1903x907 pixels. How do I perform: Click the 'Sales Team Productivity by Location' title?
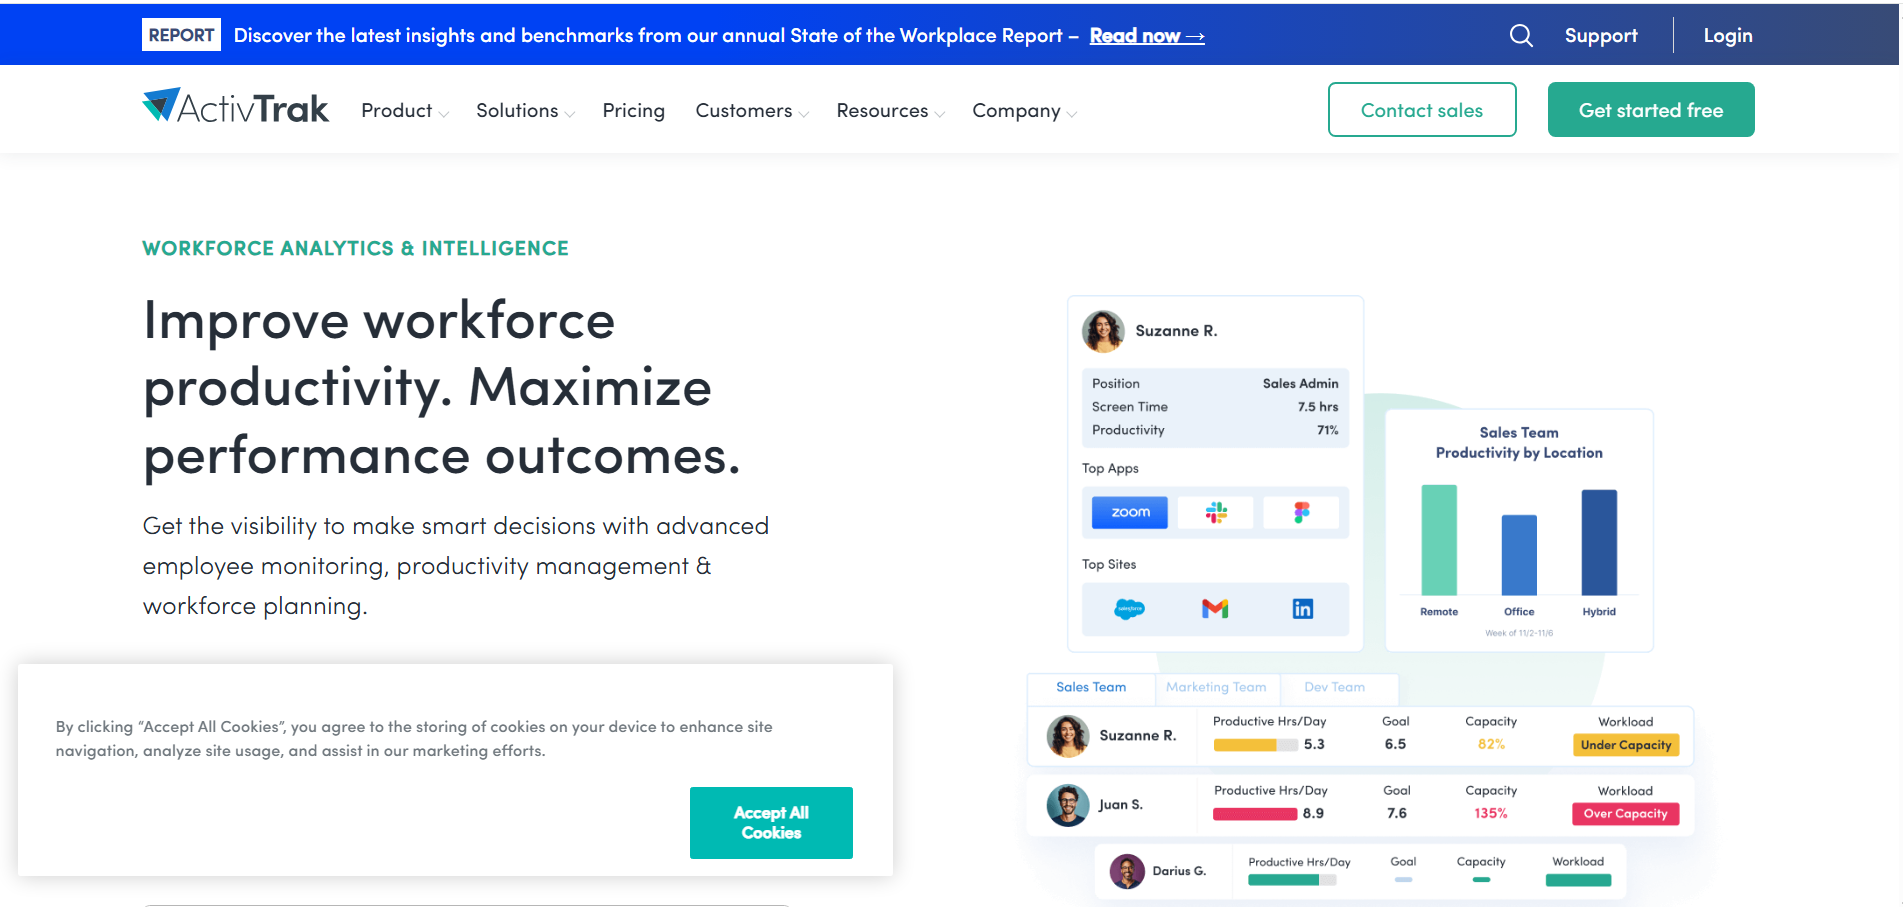coord(1519,443)
